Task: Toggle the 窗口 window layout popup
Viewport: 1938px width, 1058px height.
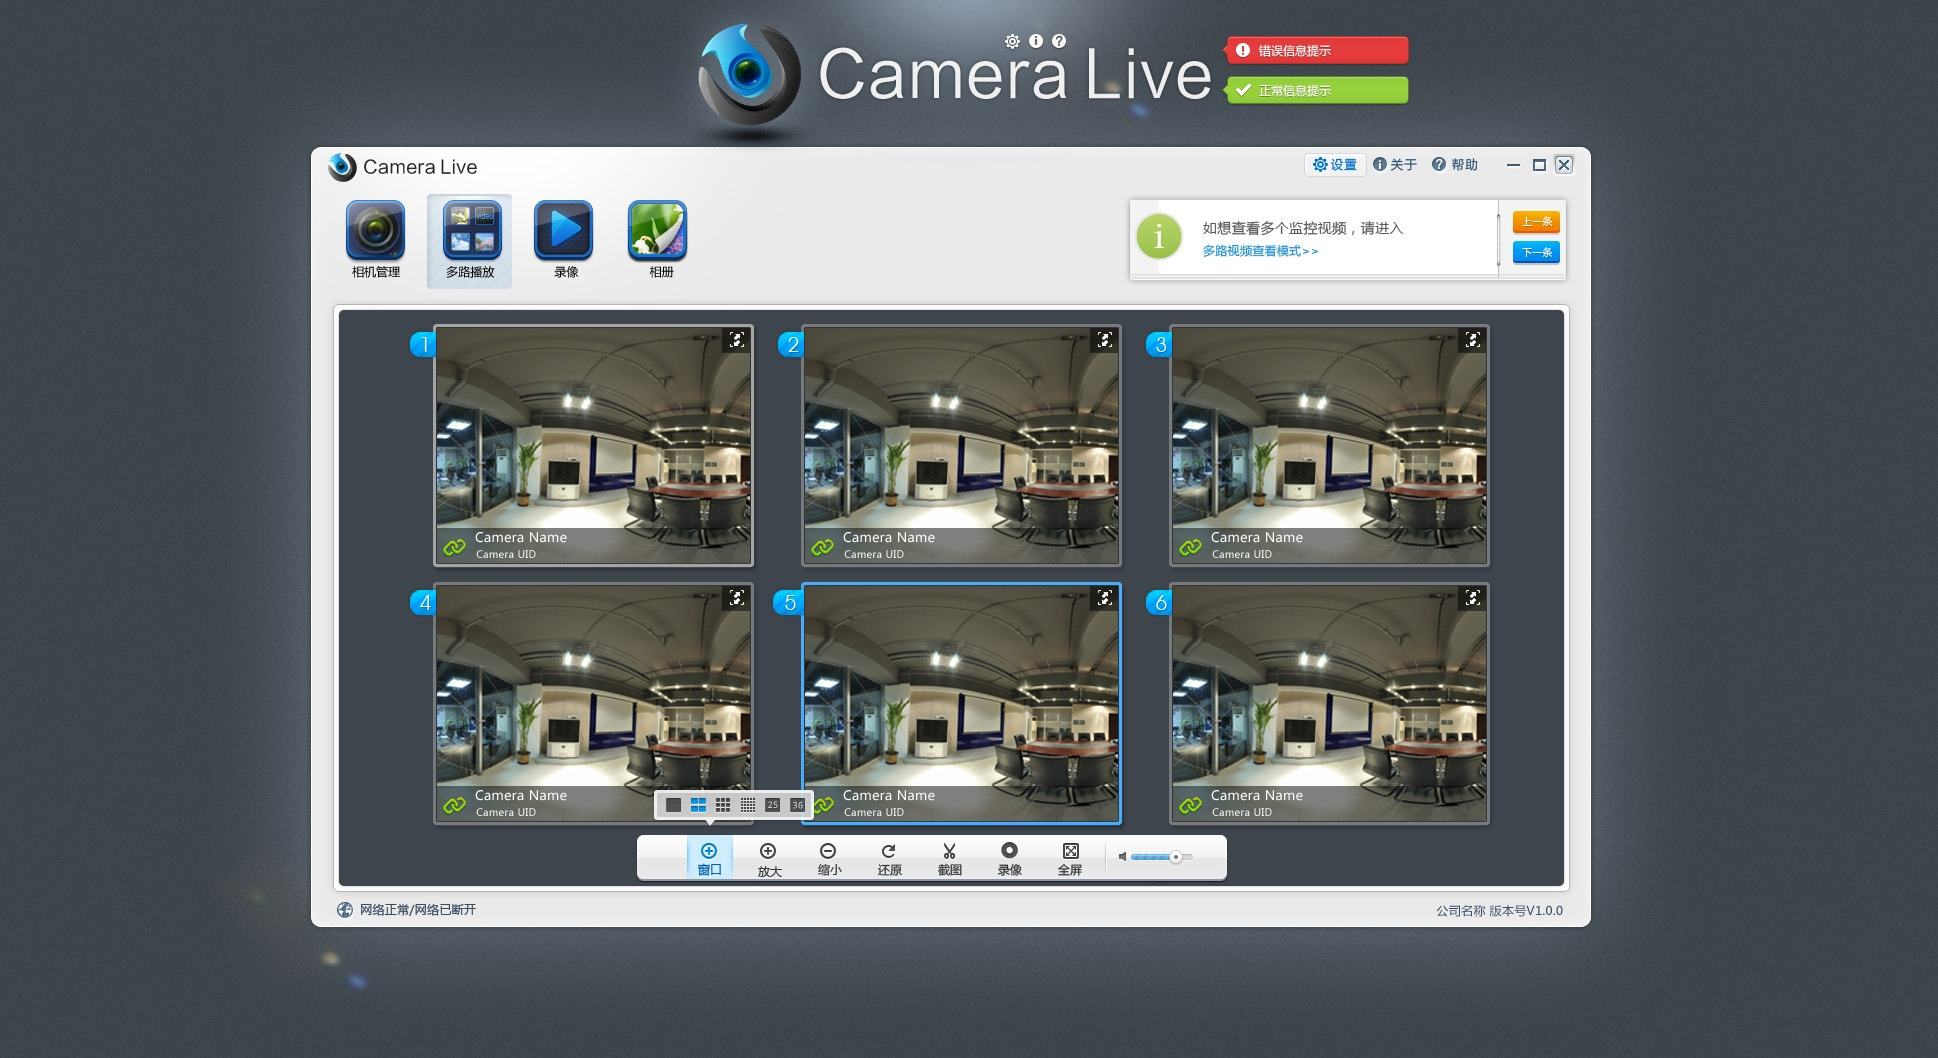Action: click(709, 859)
